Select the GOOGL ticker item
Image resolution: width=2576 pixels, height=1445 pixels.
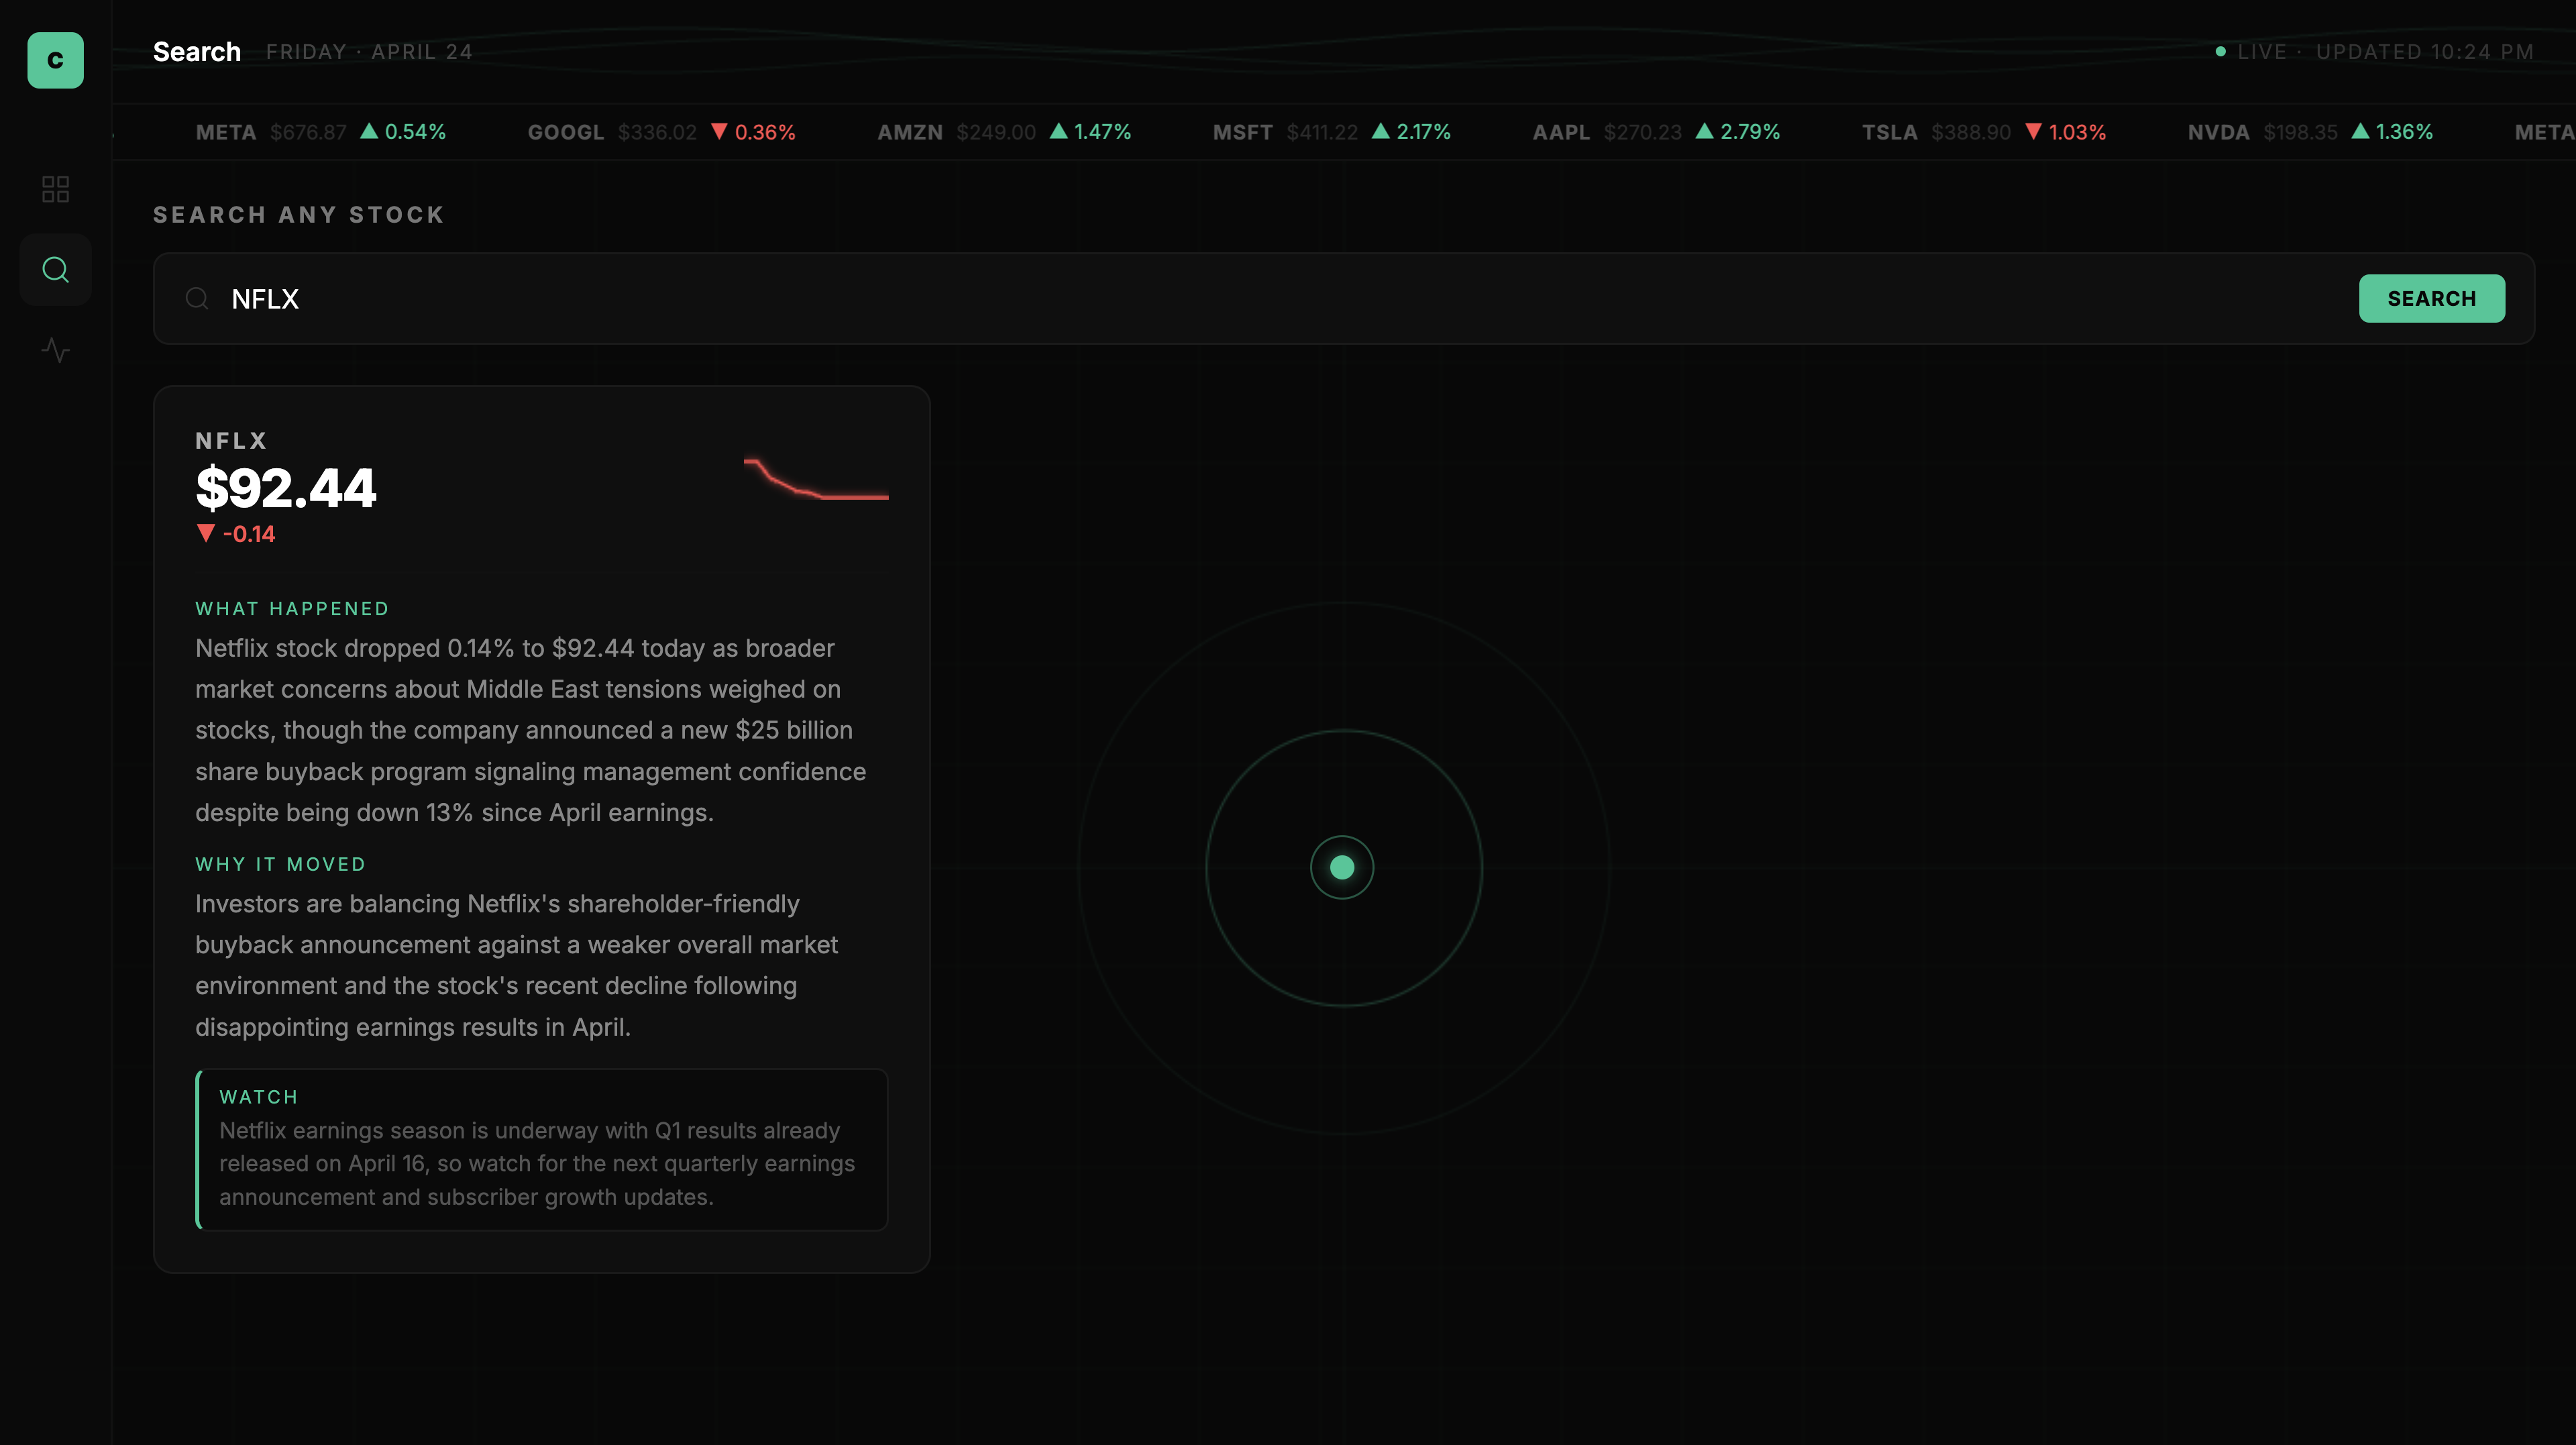click(661, 132)
